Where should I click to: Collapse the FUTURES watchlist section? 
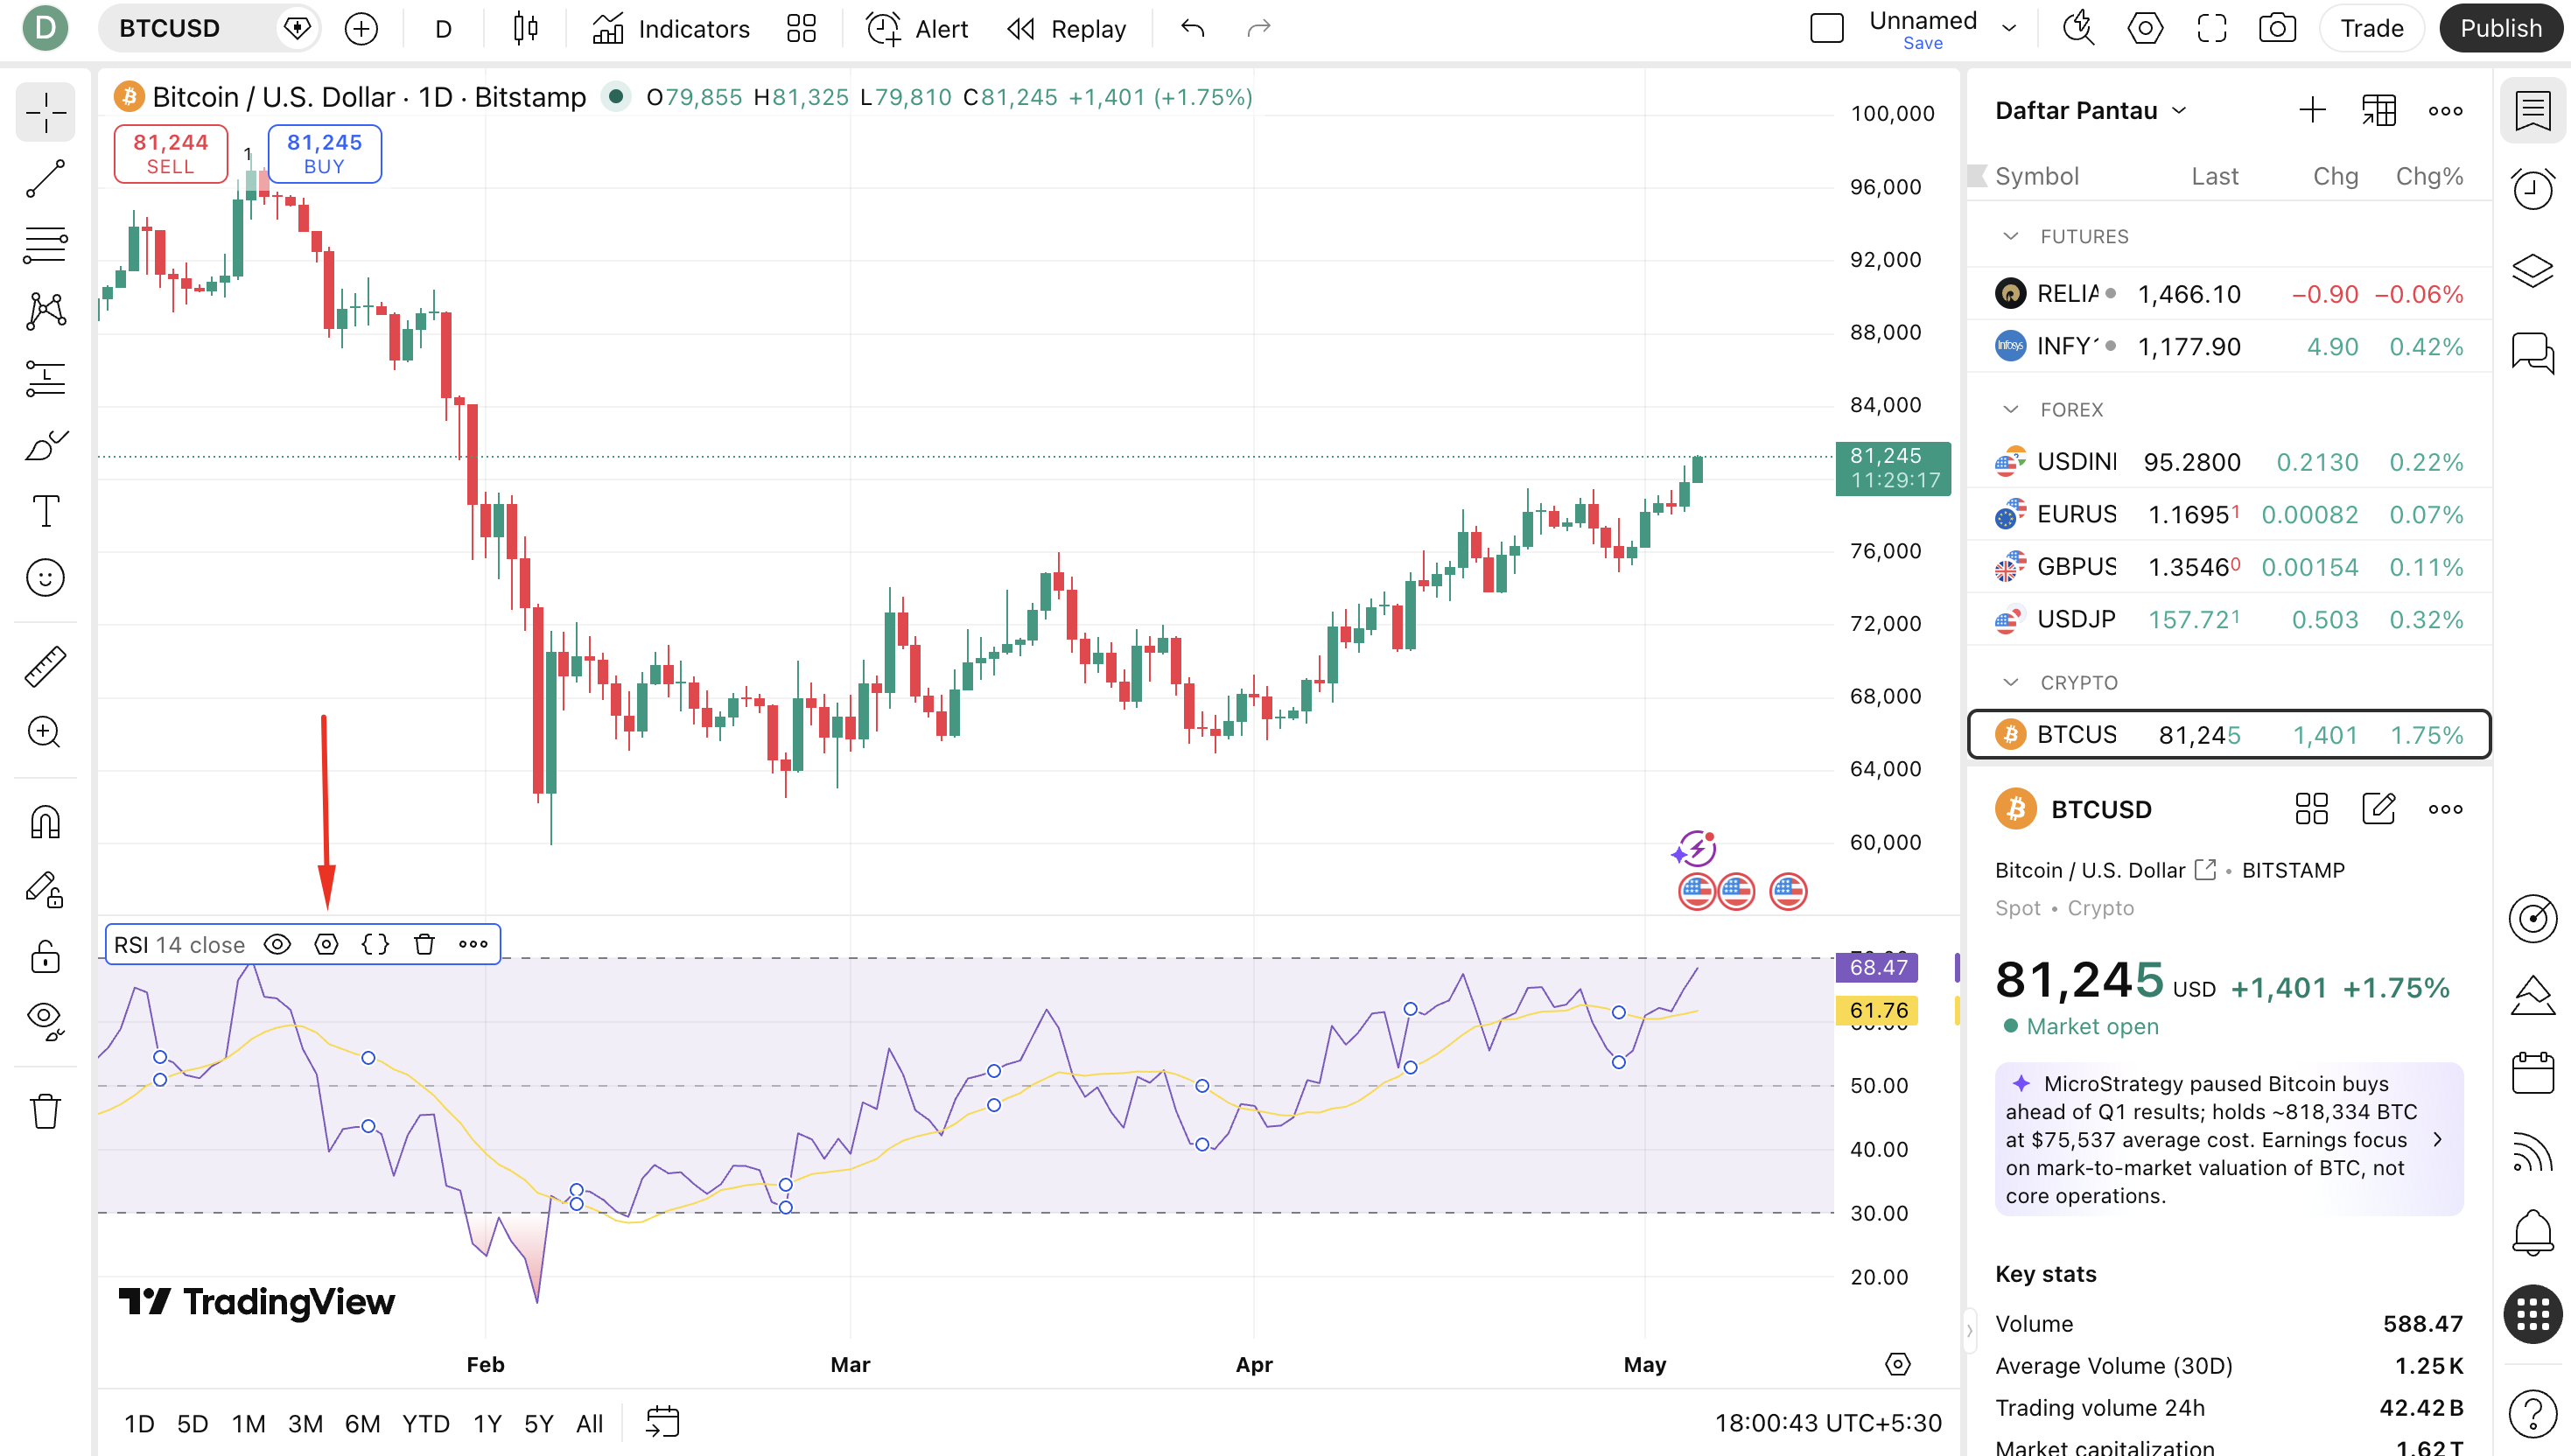coord(2010,236)
